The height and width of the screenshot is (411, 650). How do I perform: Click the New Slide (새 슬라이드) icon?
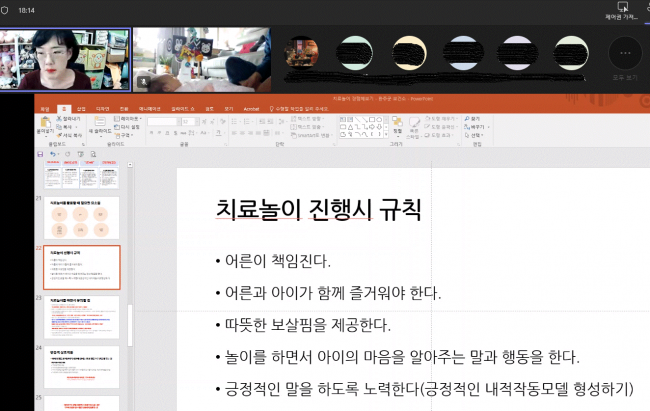point(100,122)
